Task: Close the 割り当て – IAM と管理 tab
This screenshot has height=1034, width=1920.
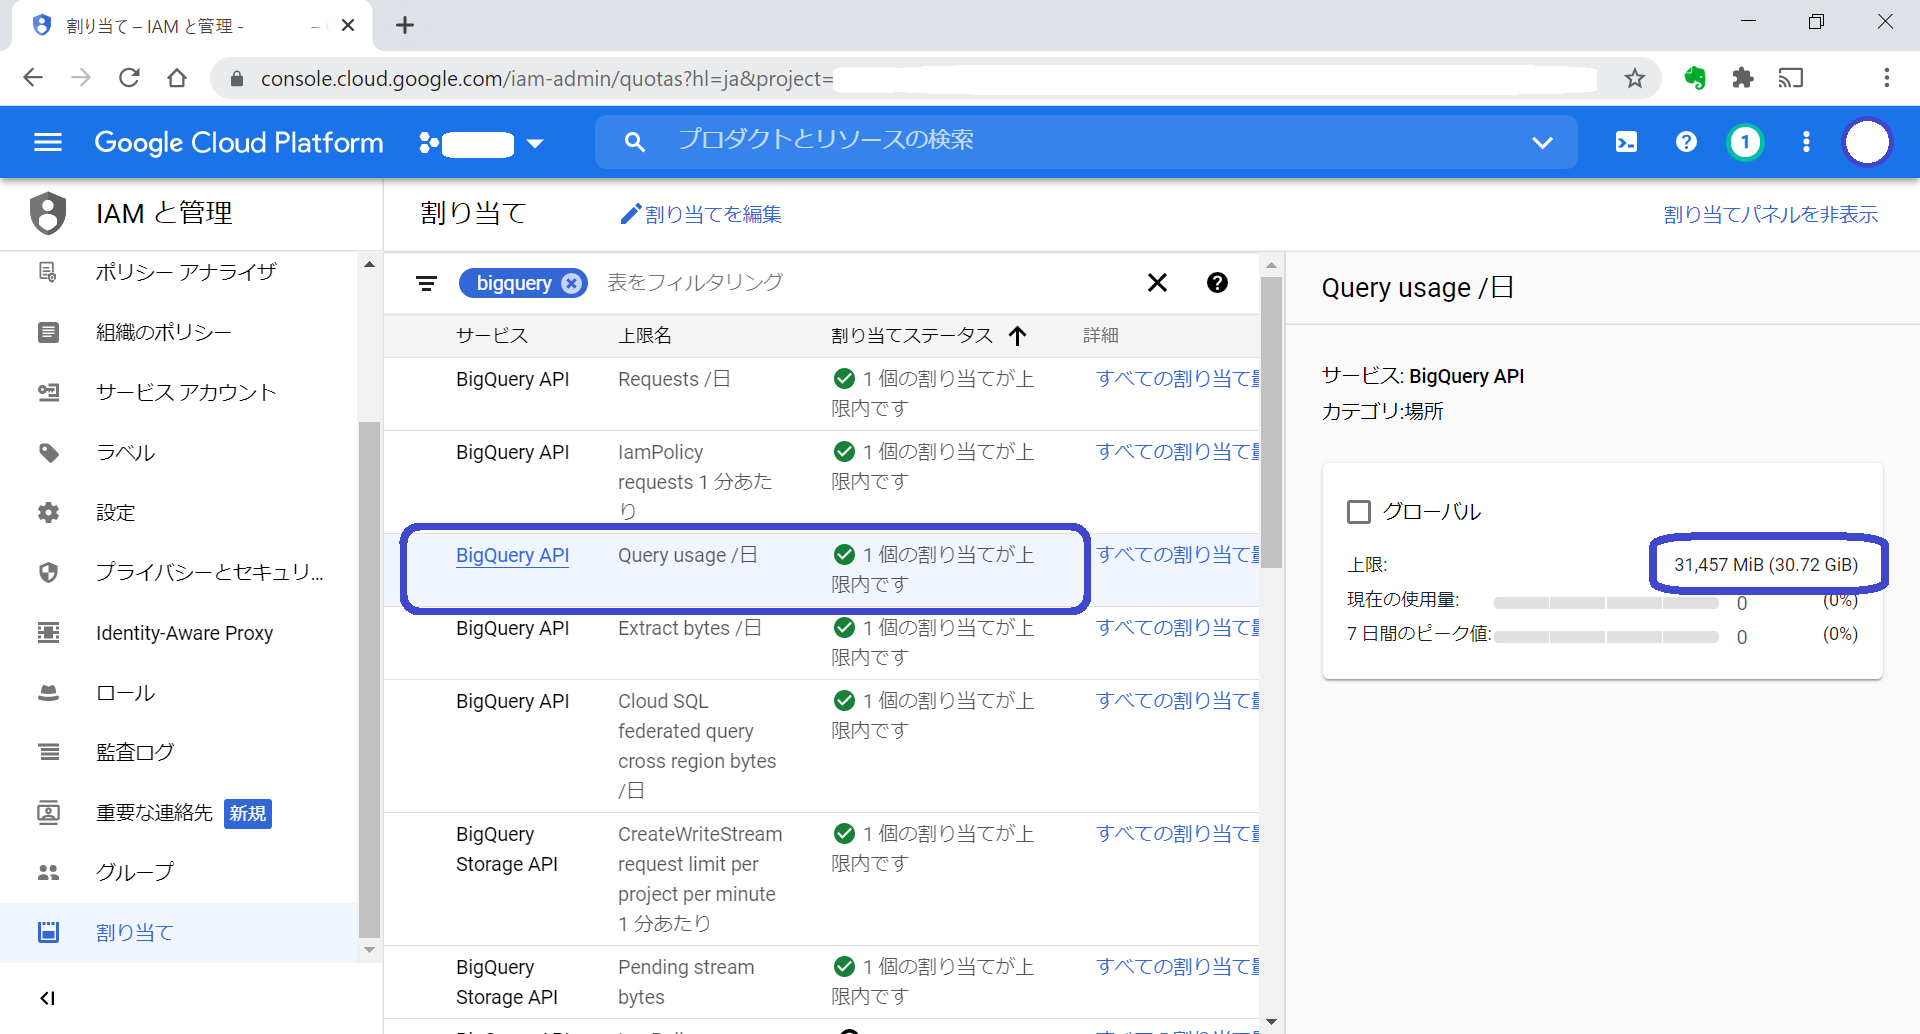Action: (x=348, y=25)
